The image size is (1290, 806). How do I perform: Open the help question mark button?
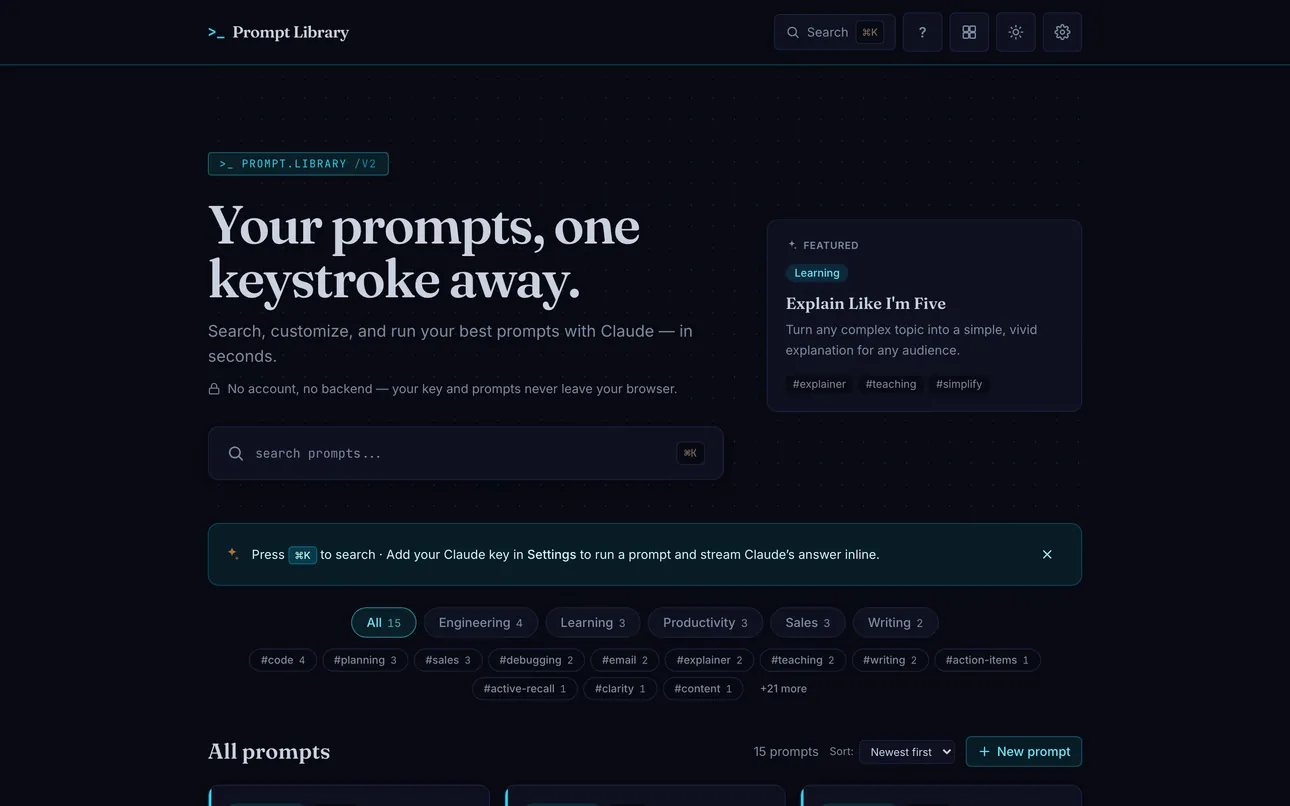922,32
